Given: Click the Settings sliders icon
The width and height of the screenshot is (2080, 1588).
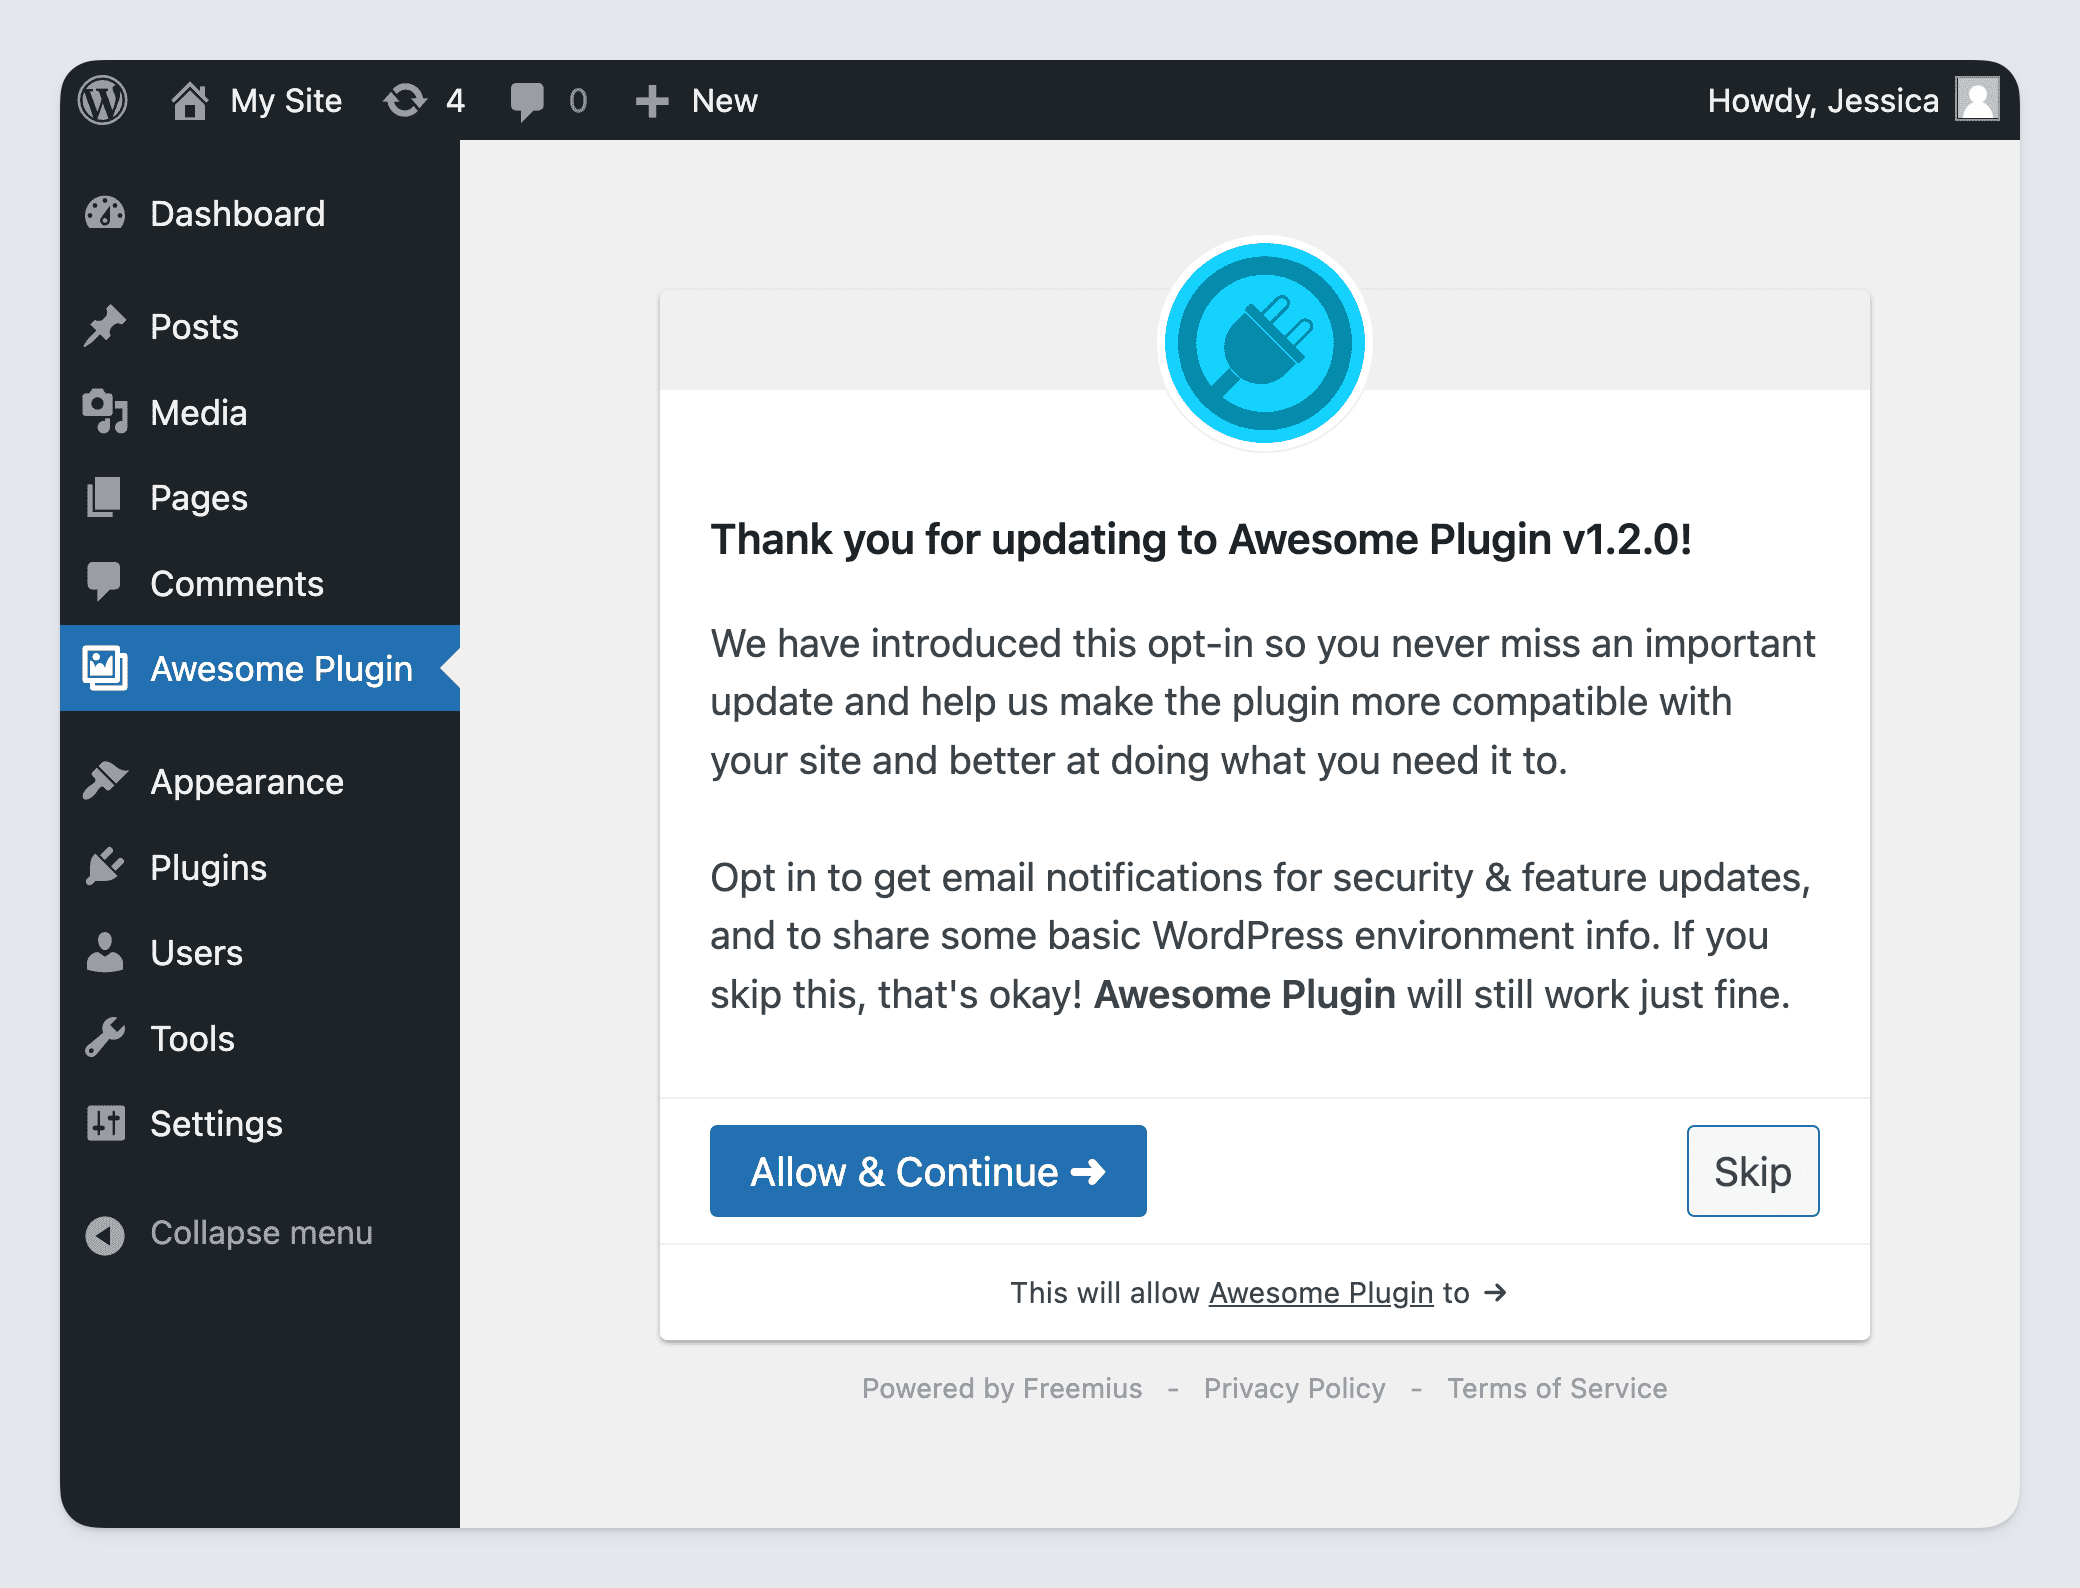Looking at the screenshot, I should (105, 1123).
